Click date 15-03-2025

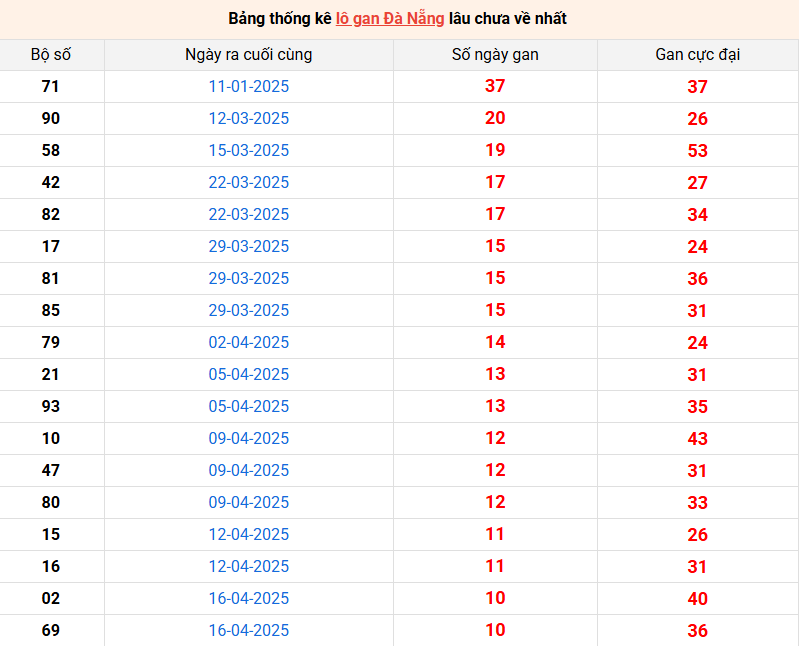[x=249, y=150]
